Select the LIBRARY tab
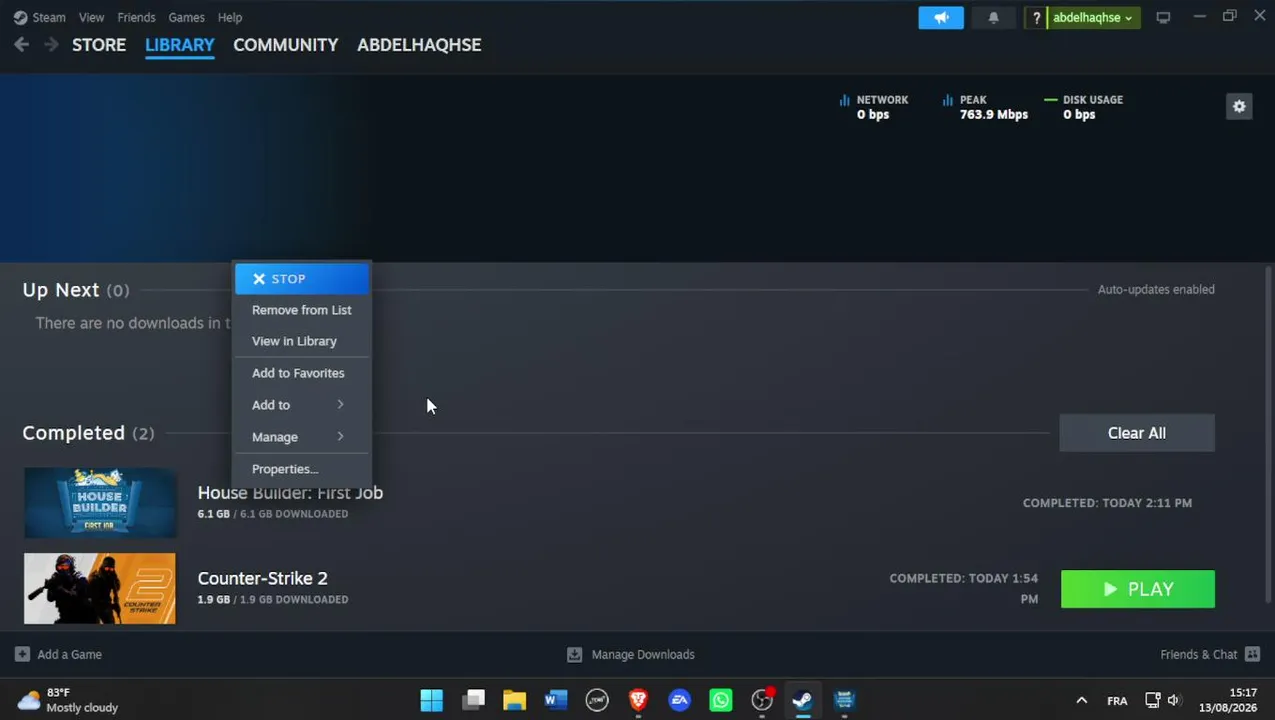 180,45
